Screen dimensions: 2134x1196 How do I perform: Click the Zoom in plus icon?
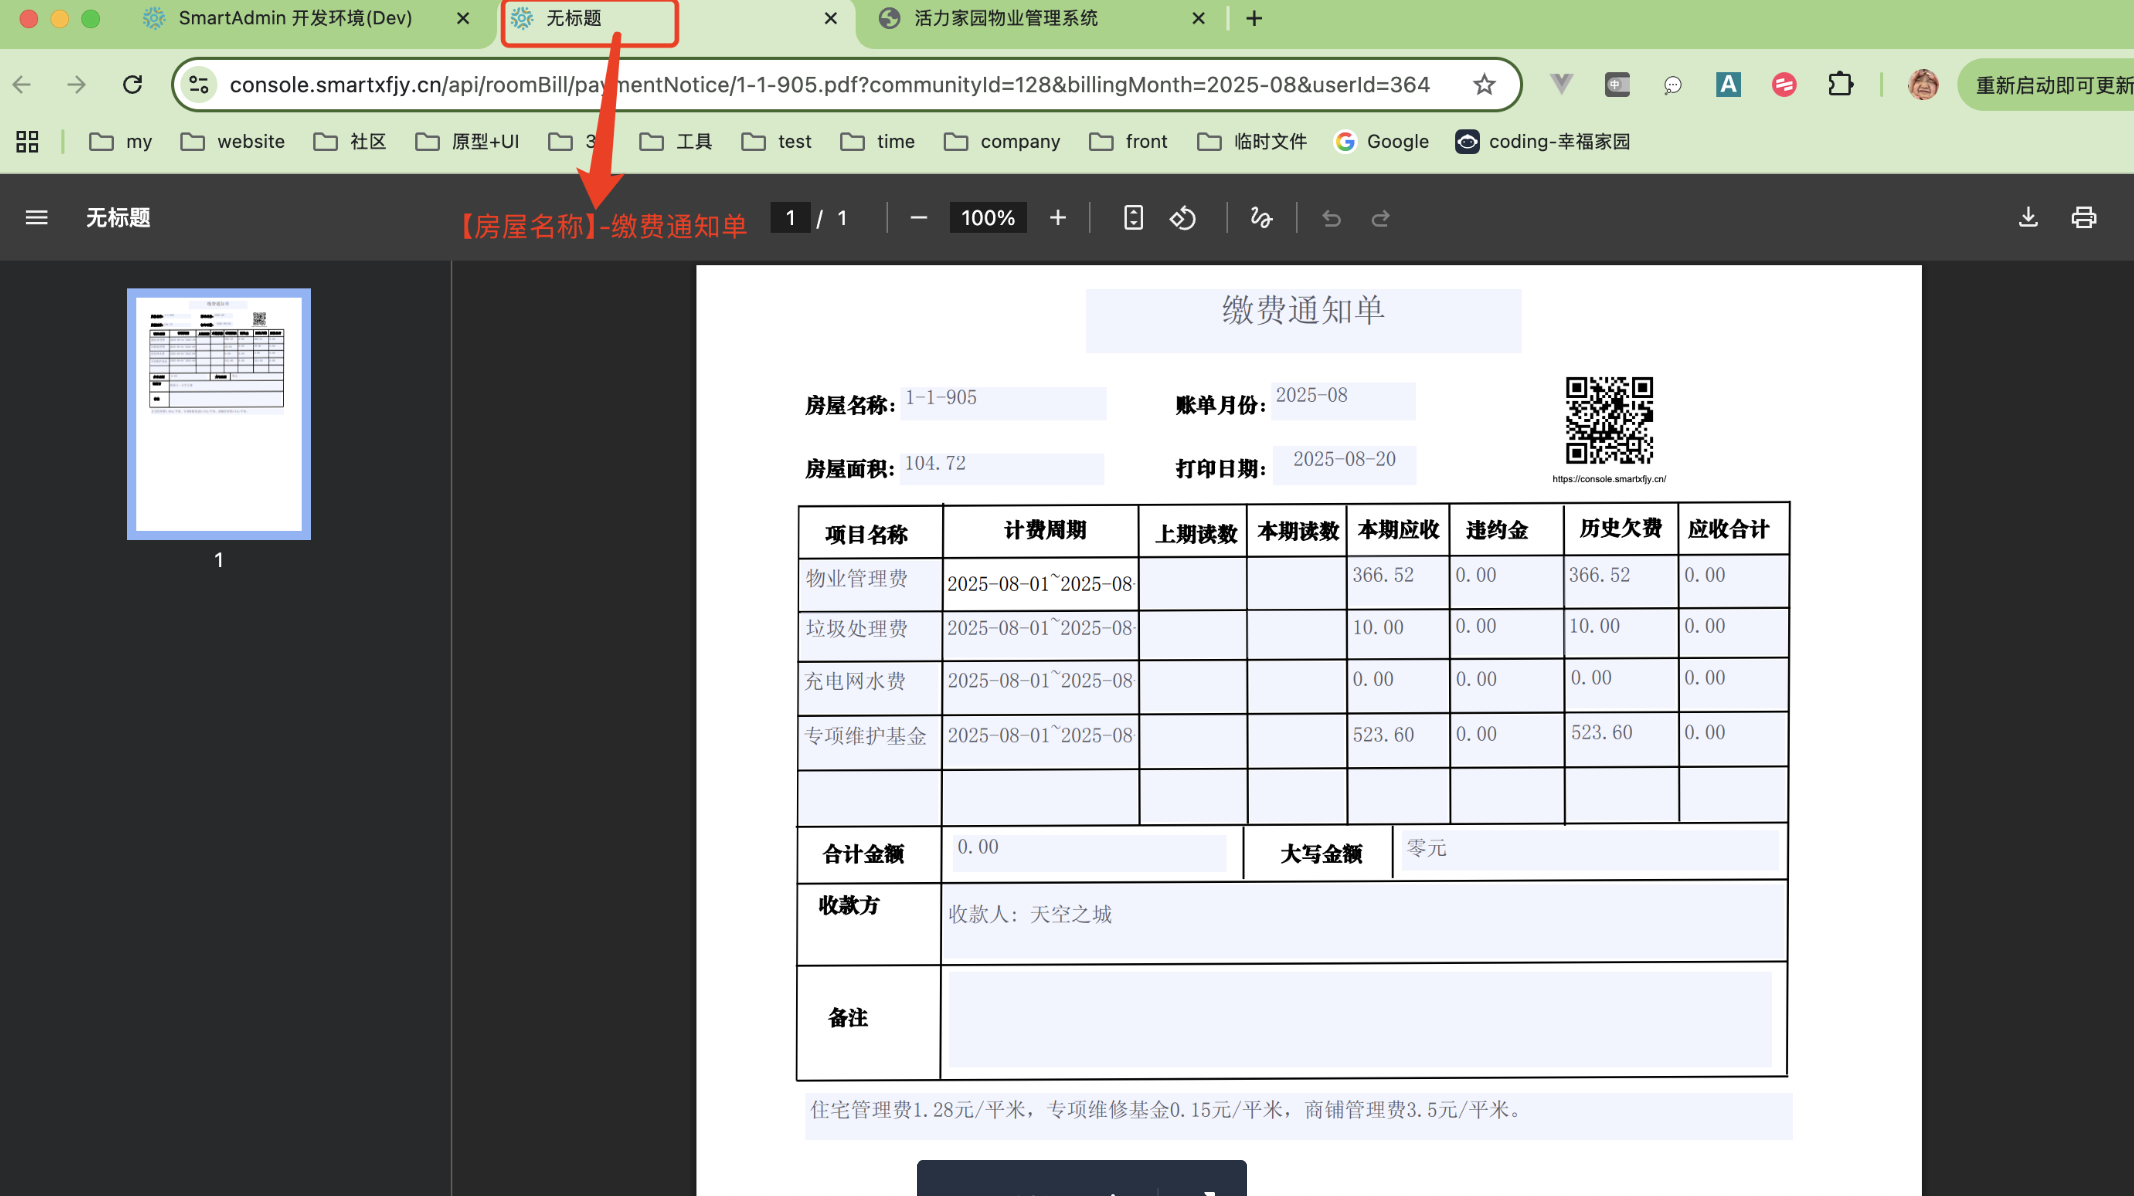point(1057,217)
